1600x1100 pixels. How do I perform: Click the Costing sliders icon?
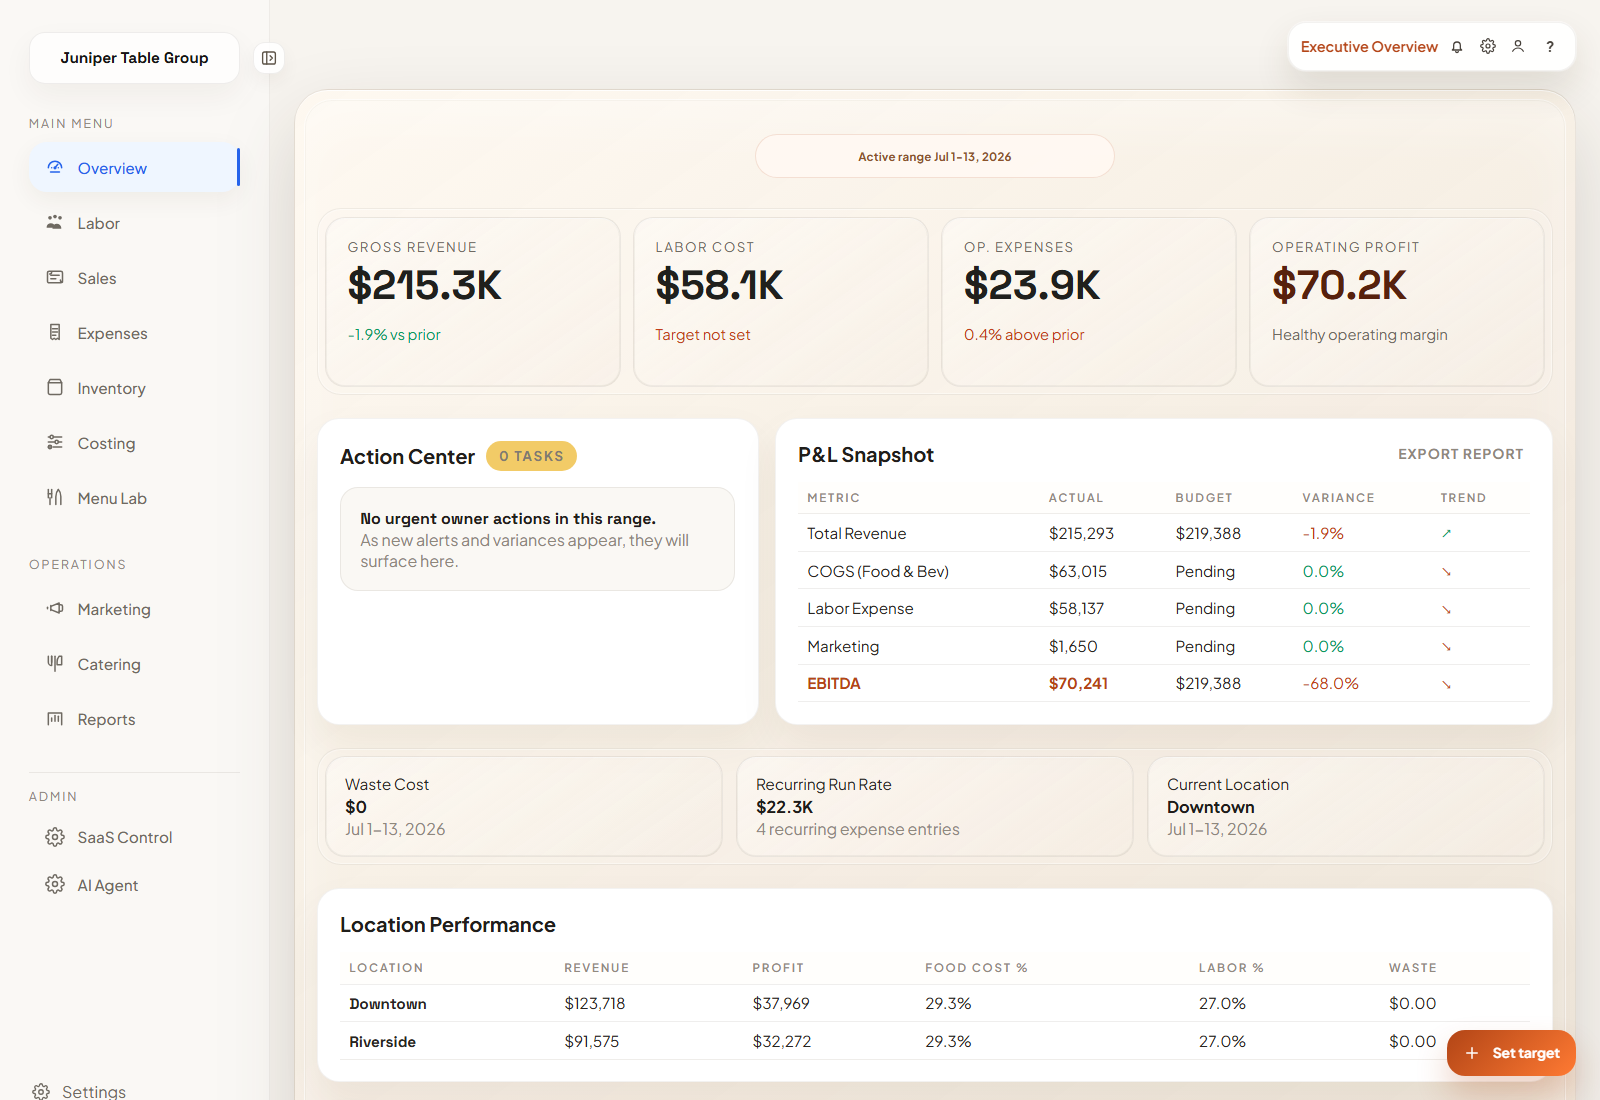tap(55, 442)
